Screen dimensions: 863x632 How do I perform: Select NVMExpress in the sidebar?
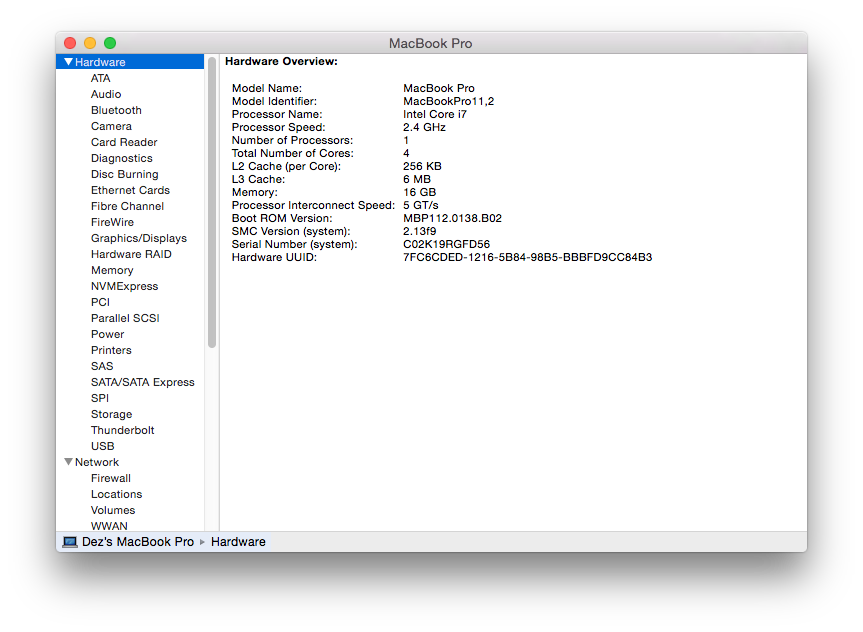(x=124, y=286)
